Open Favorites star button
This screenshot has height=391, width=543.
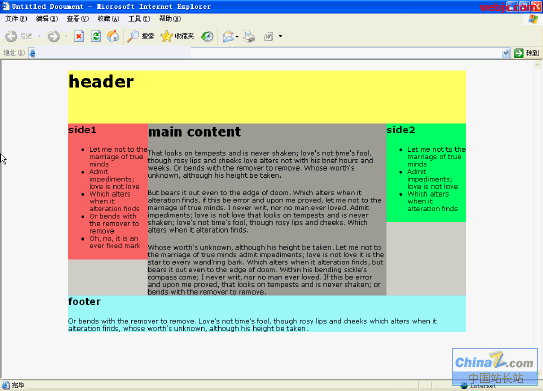pyautogui.click(x=177, y=36)
